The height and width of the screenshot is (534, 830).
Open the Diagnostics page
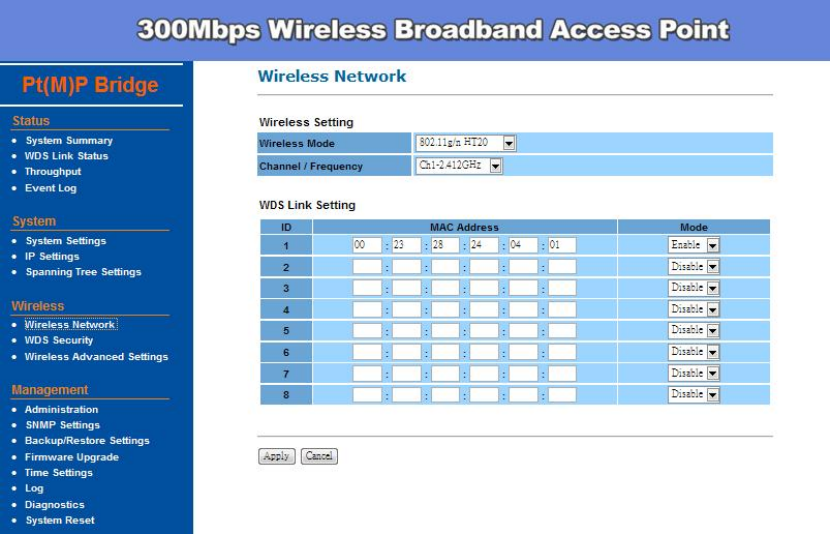point(55,505)
